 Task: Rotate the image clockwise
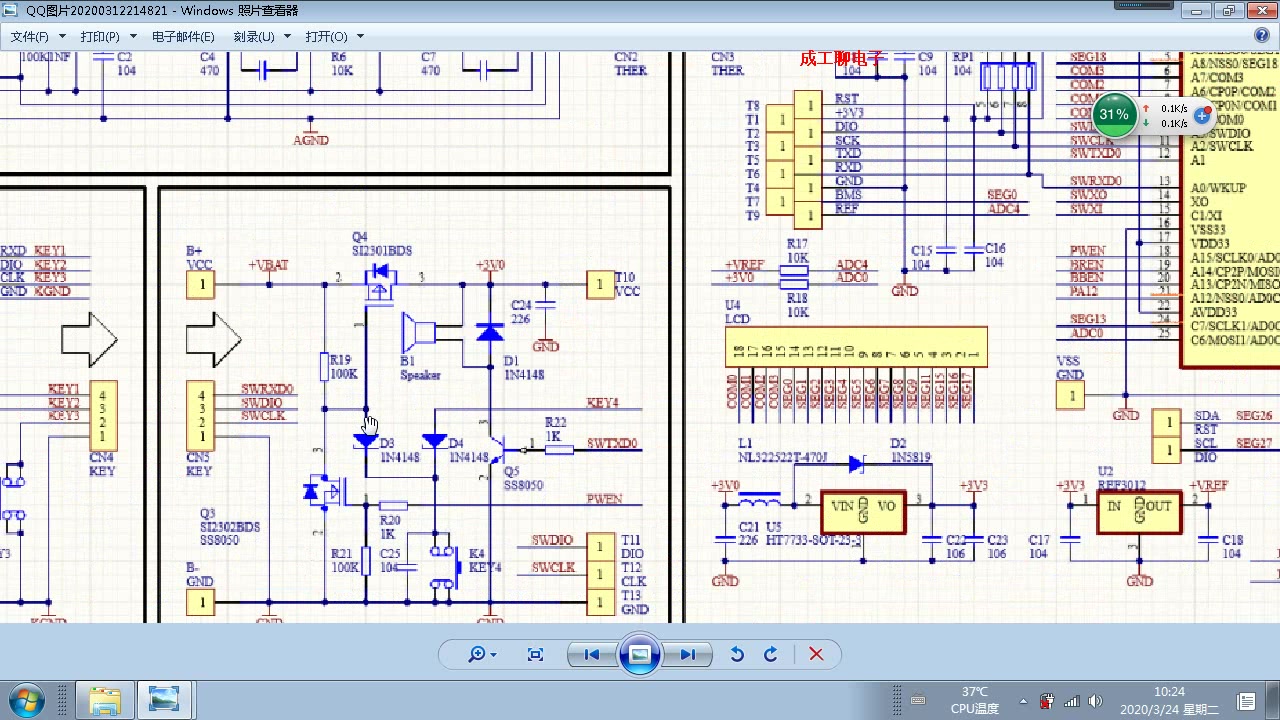pos(770,654)
